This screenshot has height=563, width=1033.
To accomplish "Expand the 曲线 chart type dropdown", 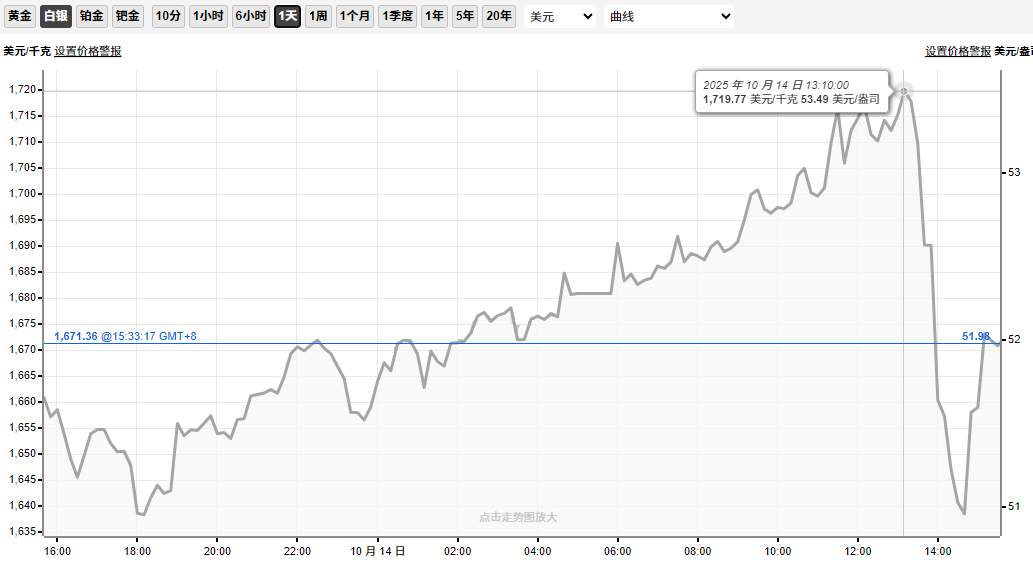I will [668, 17].
